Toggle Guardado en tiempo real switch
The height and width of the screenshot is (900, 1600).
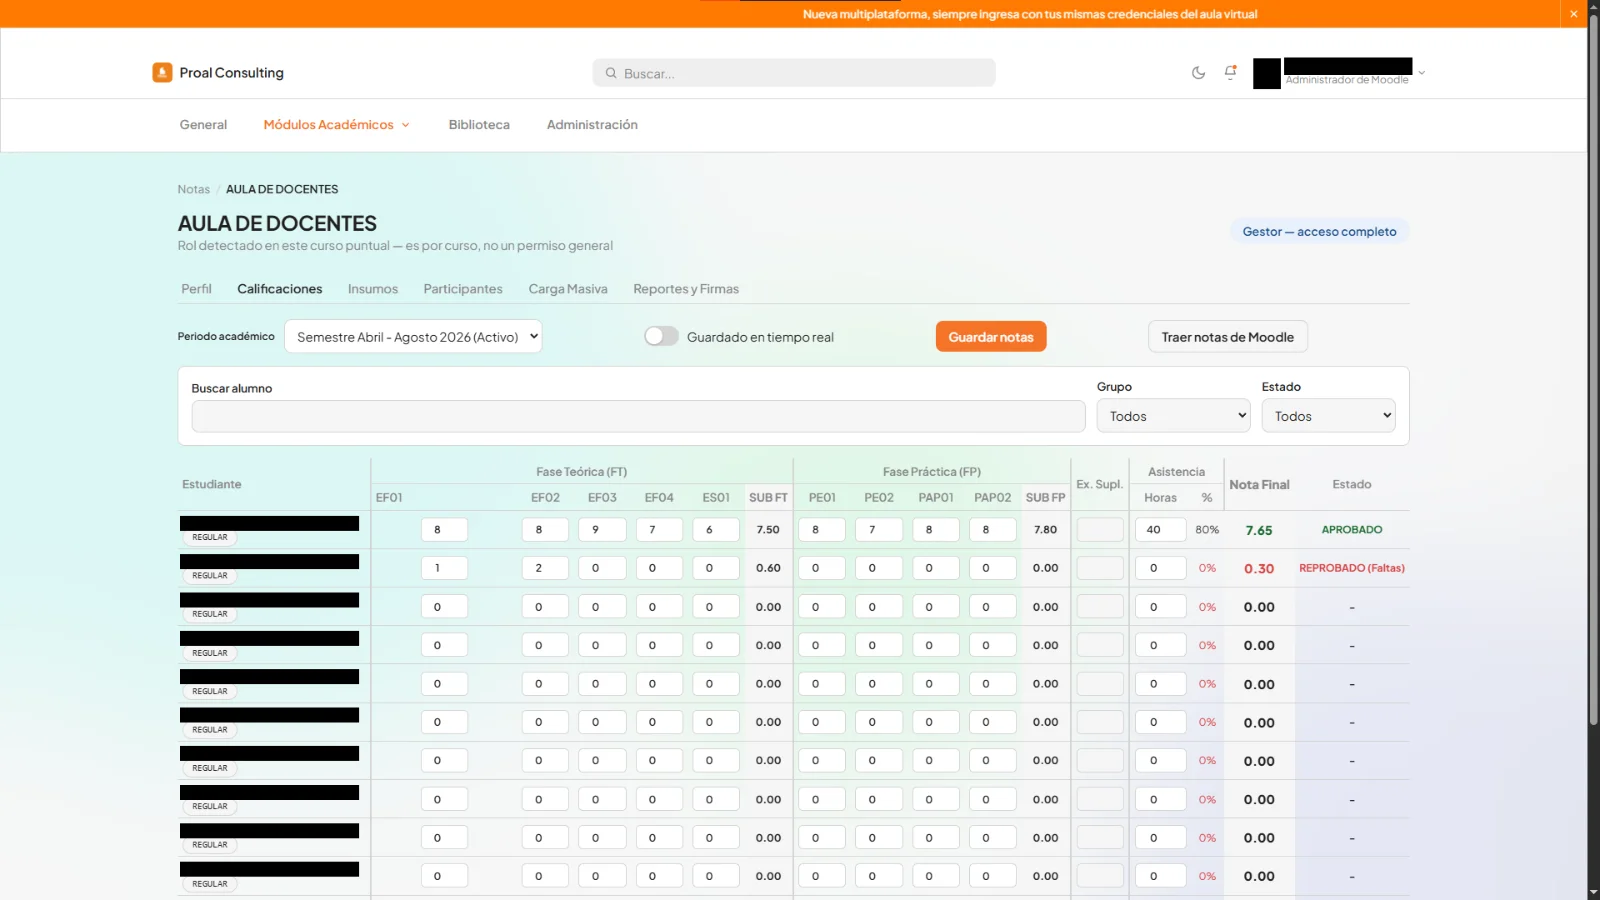(x=661, y=337)
